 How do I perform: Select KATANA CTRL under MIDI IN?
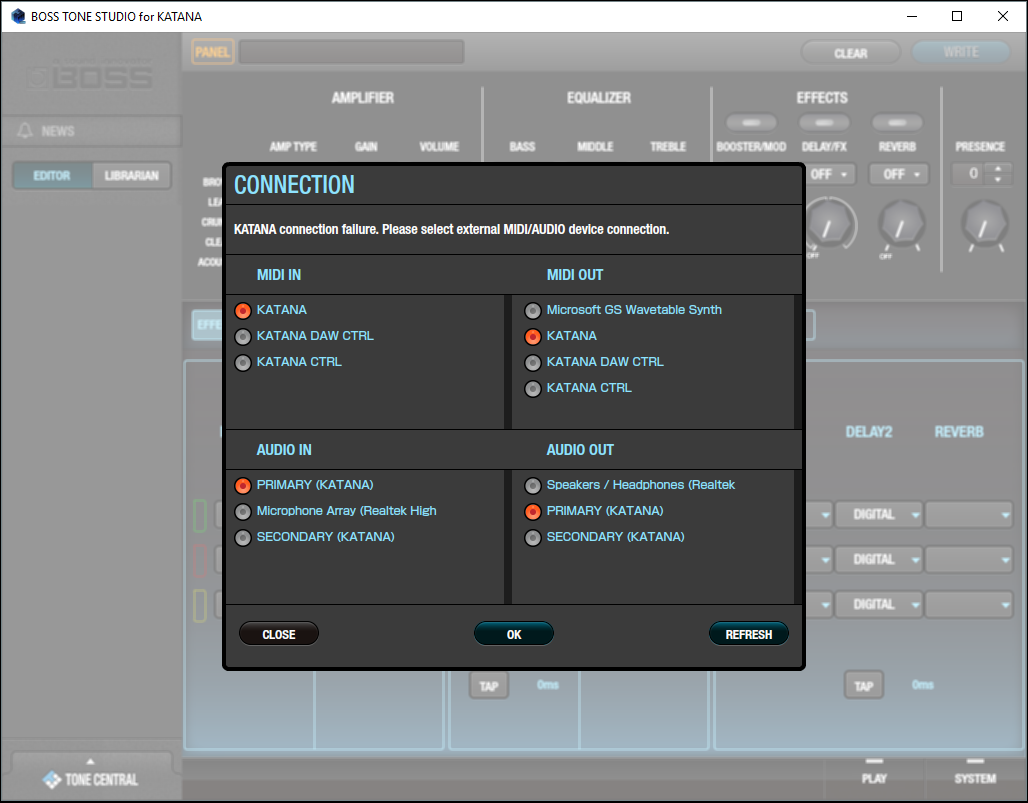[243, 362]
